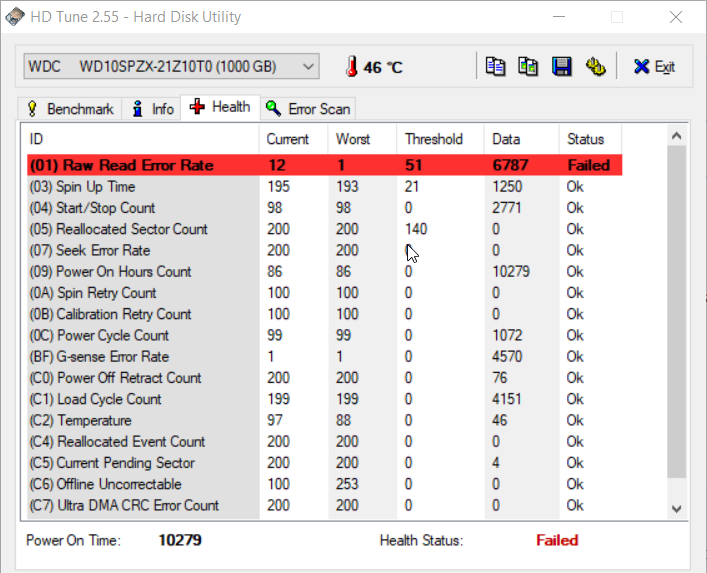Switch to the Benchmark tab

(70, 109)
